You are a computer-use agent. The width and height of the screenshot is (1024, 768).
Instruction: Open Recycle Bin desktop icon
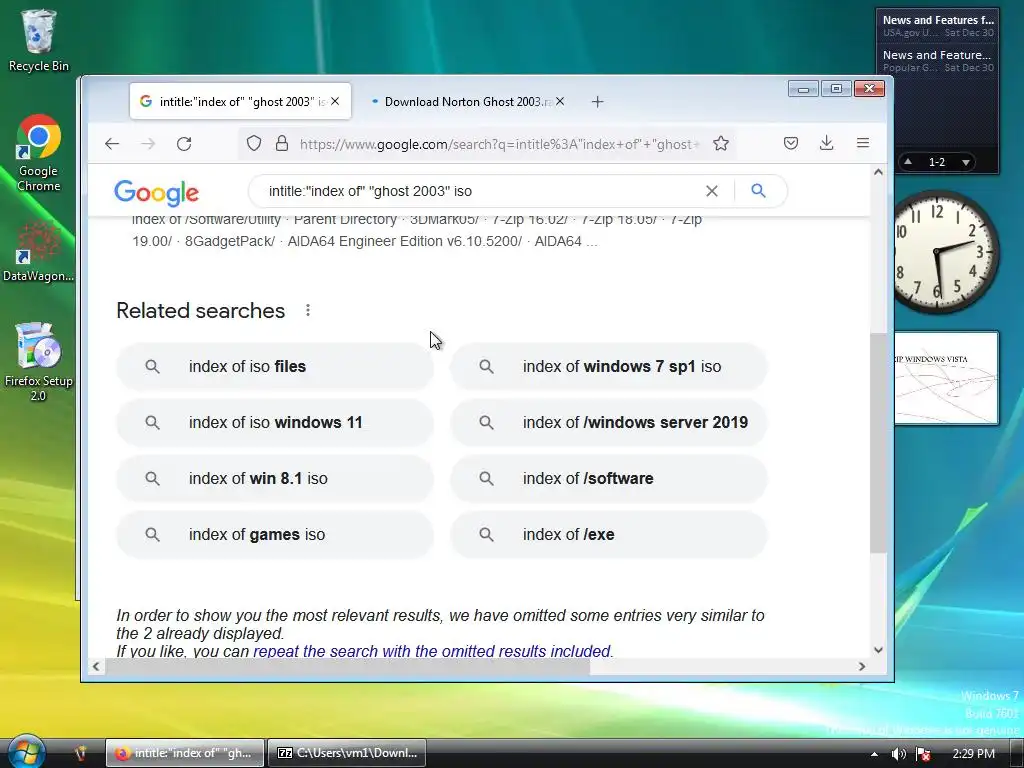click(39, 40)
